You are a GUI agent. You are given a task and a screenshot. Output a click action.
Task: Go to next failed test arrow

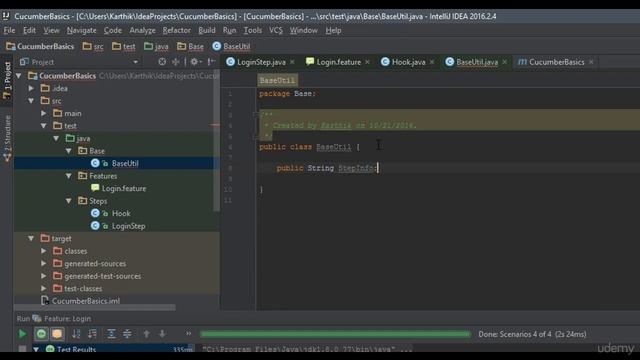point(162,334)
